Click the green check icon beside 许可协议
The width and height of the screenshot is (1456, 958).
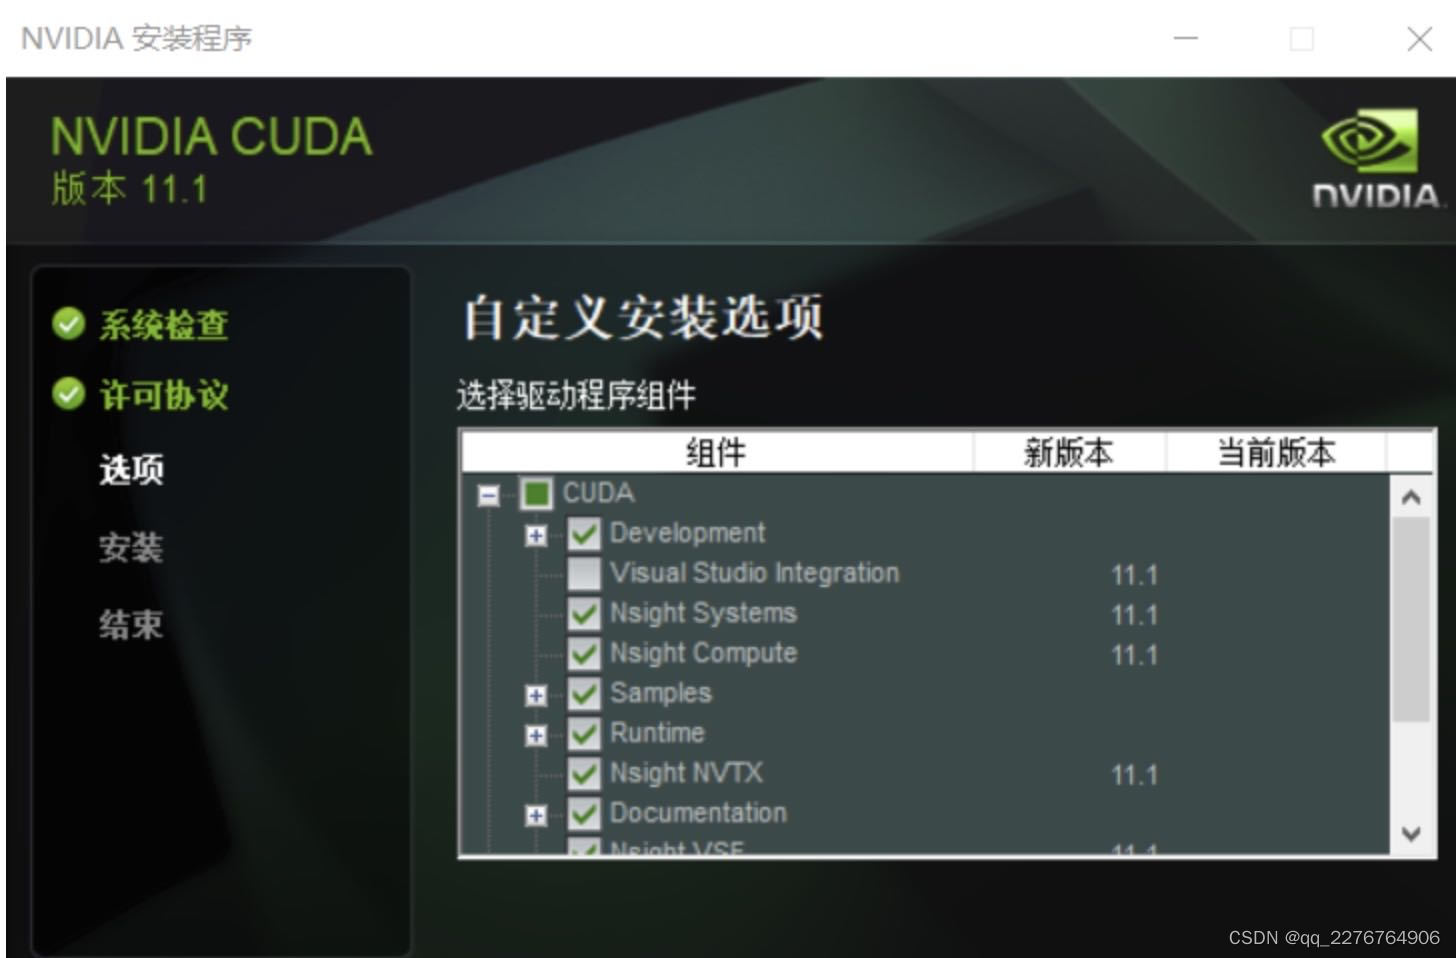68,394
